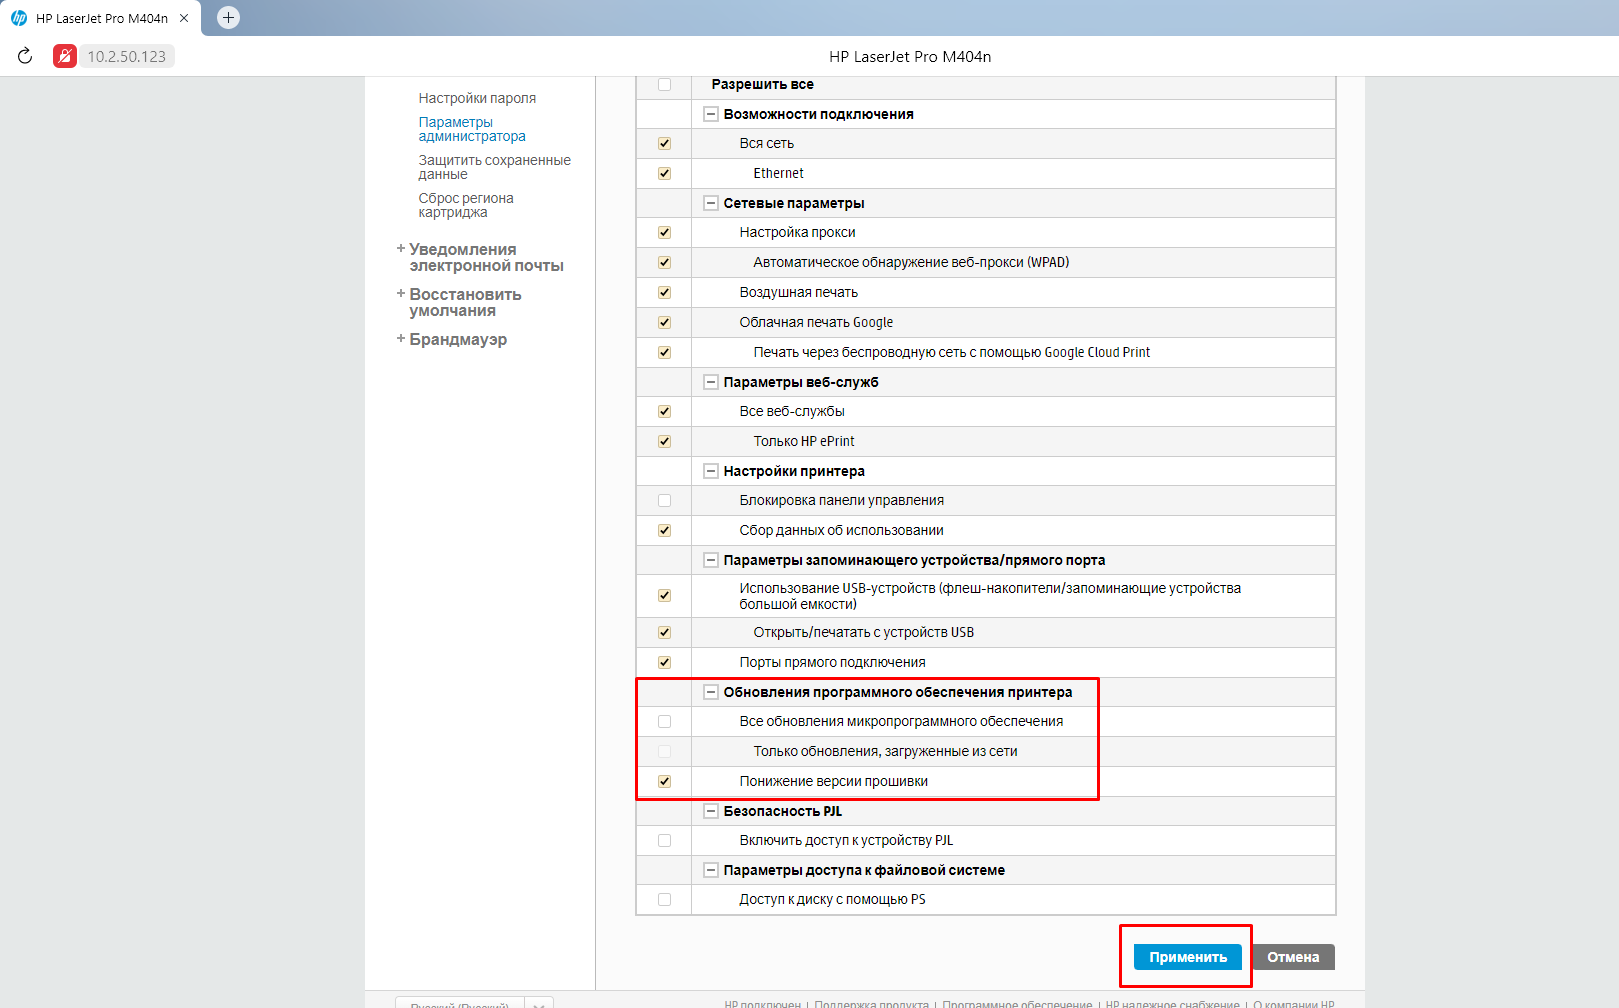Screen dimensions: 1619x1008
Task: Toggle the "Настройка прокси" checkbox
Action: pyautogui.click(x=665, y=233)
